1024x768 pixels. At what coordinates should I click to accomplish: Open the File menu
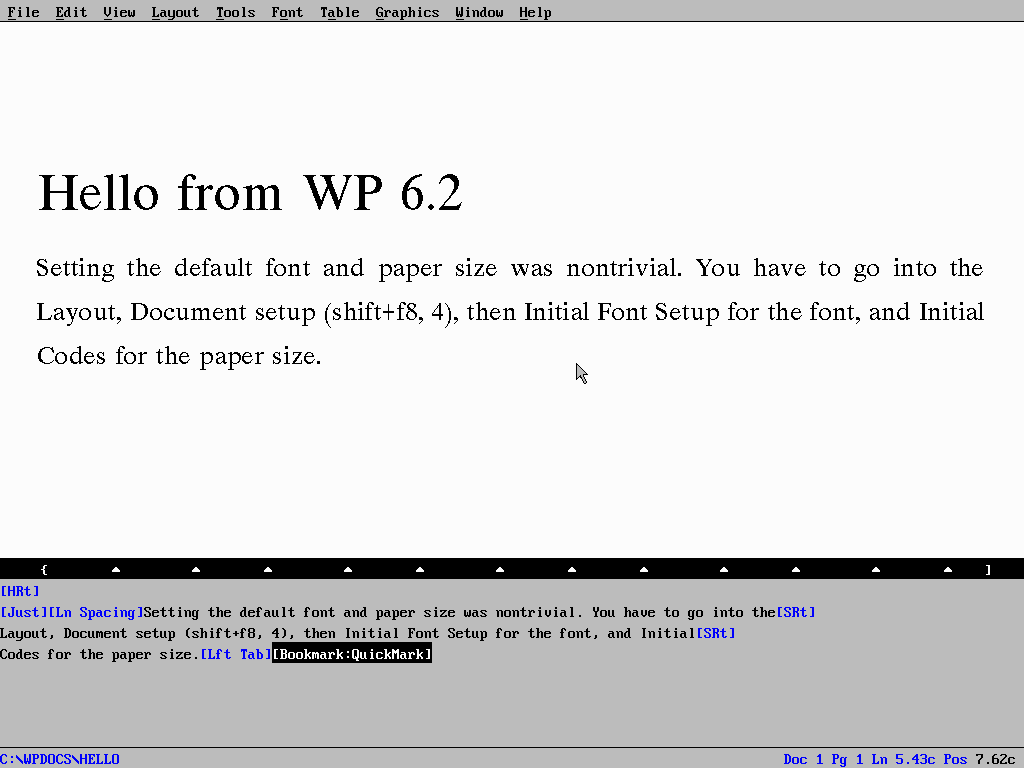click(x=23, y=12)
